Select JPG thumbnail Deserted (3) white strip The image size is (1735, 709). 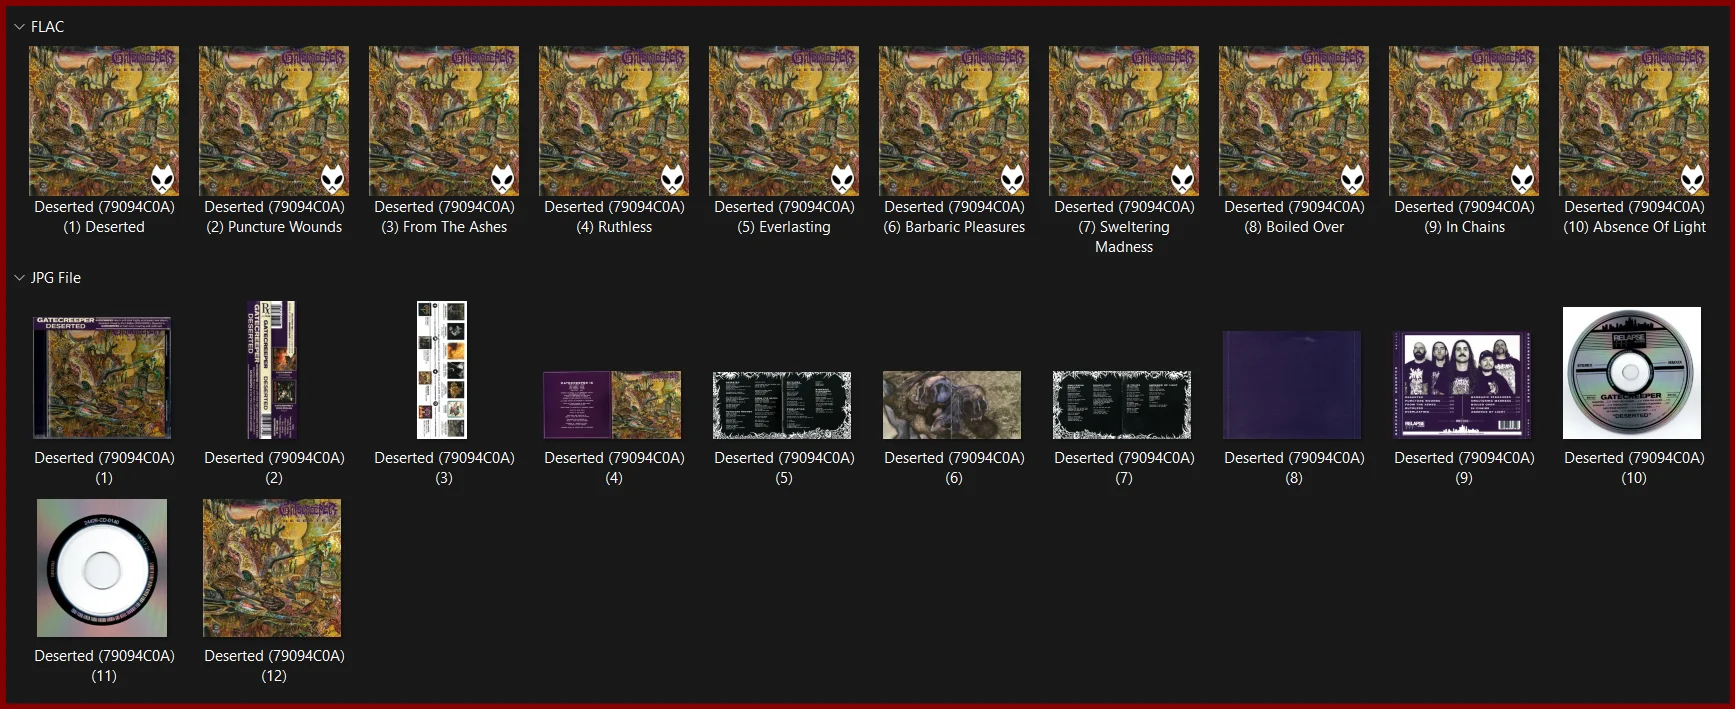(x=442, y=370)
